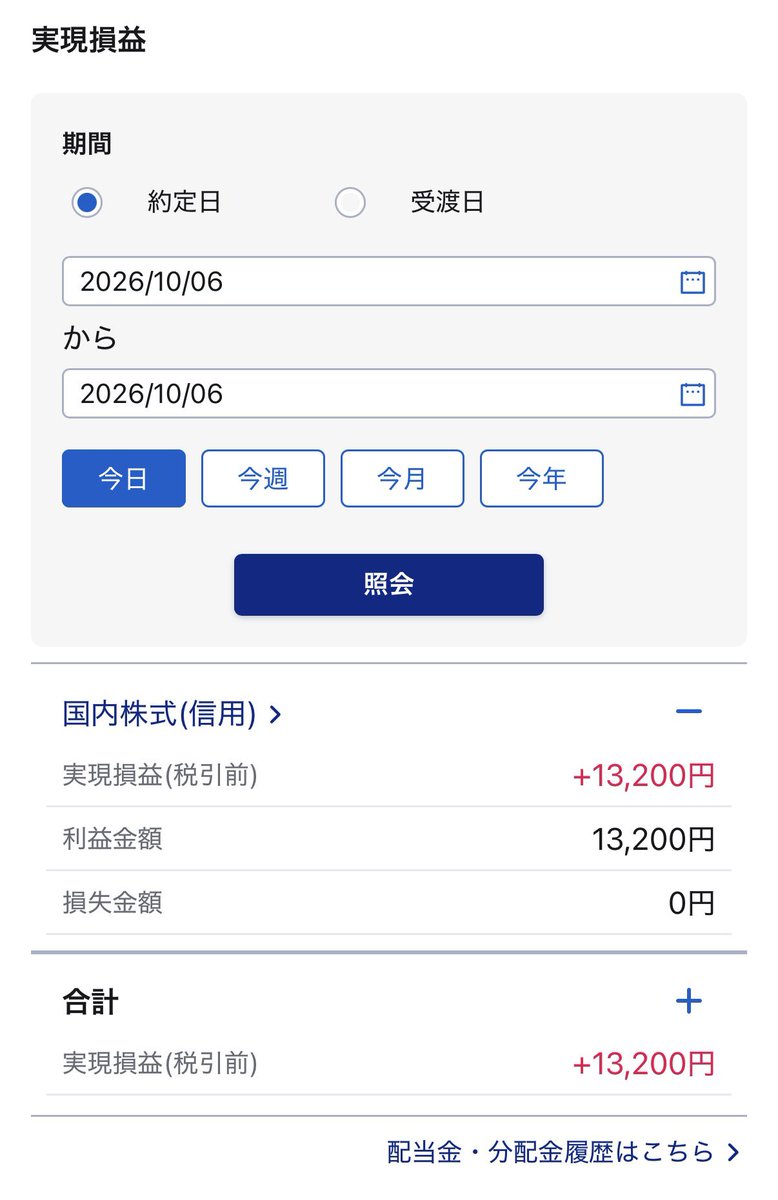Open 配当金・分配金履歴はこちら link

click(x=551, y=1152)
